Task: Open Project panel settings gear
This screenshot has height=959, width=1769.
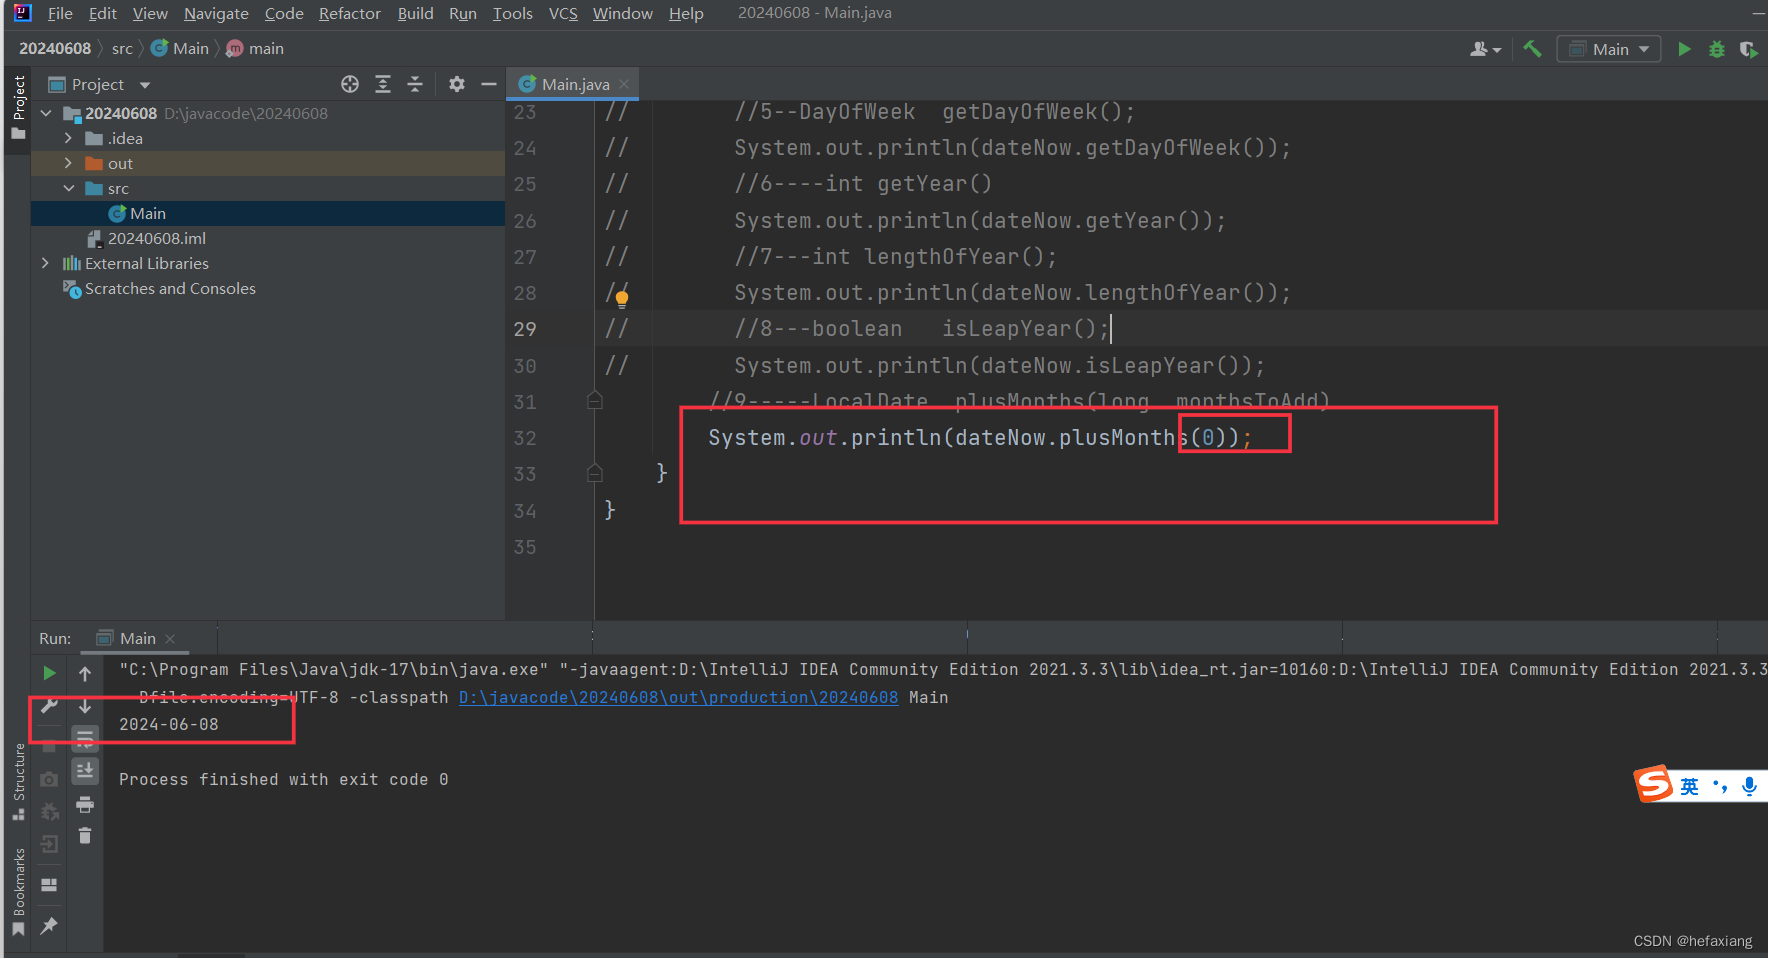Action: [457, 84]
